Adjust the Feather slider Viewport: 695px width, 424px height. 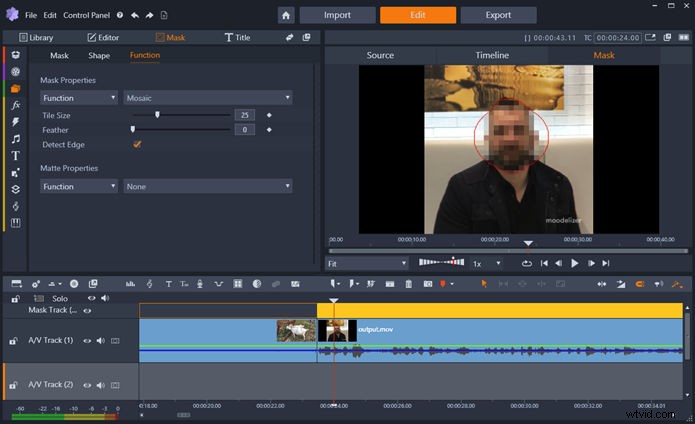click(x=181, y=129)
